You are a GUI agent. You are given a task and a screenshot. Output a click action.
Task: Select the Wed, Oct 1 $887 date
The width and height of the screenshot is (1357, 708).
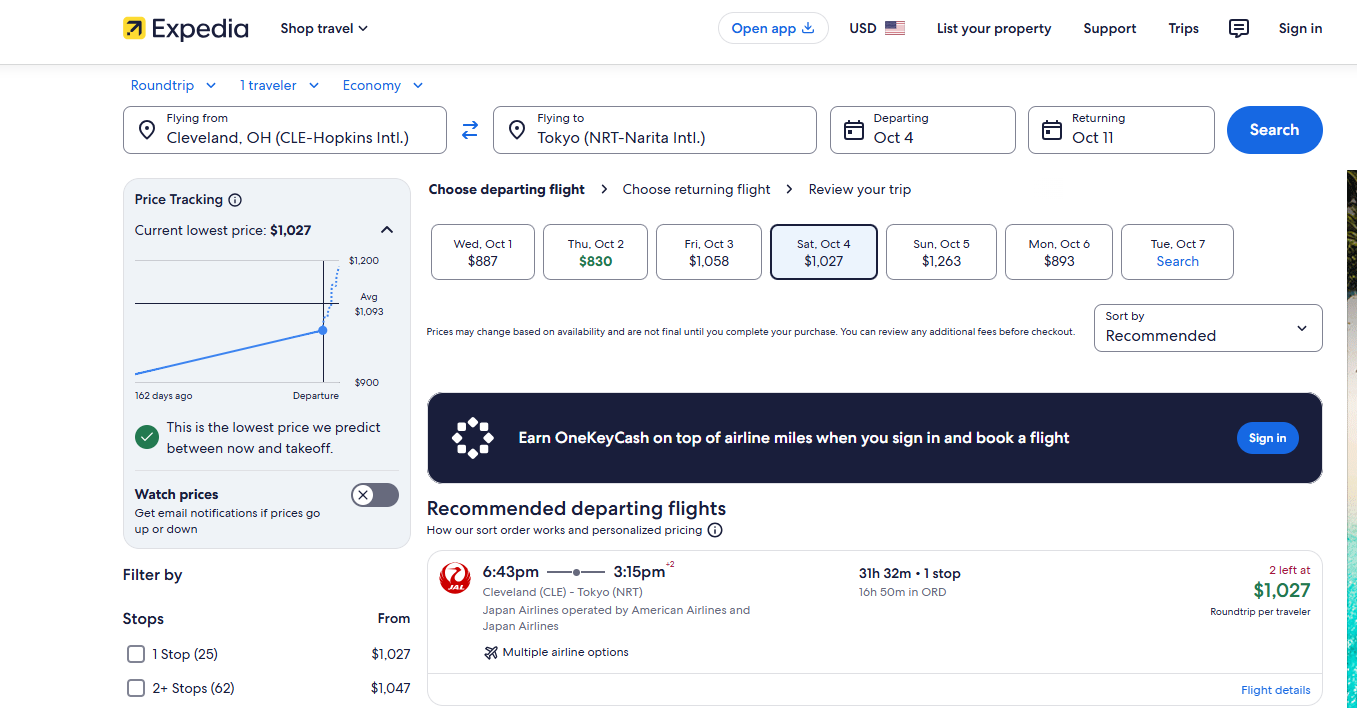click(483, 252)
